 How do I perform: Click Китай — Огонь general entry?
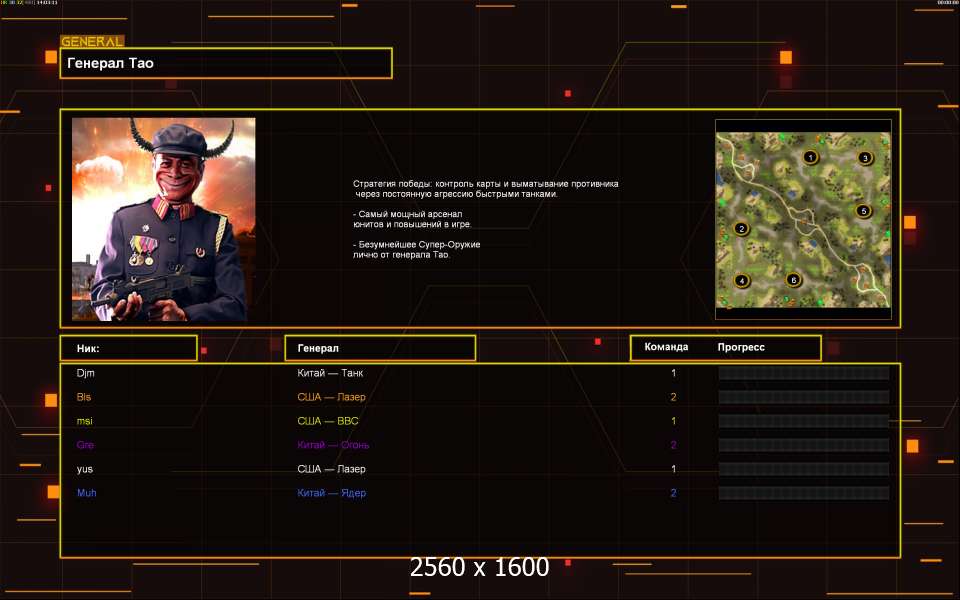click(x=333, y=445)
